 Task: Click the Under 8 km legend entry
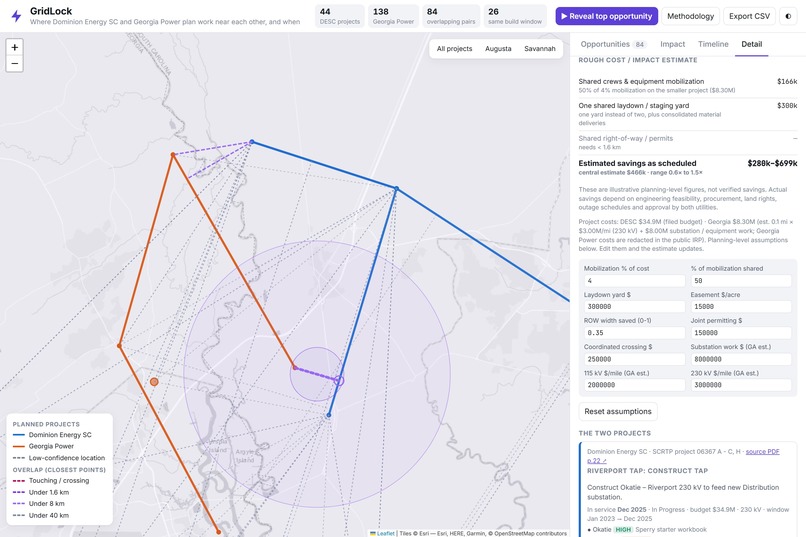[39, 504]
